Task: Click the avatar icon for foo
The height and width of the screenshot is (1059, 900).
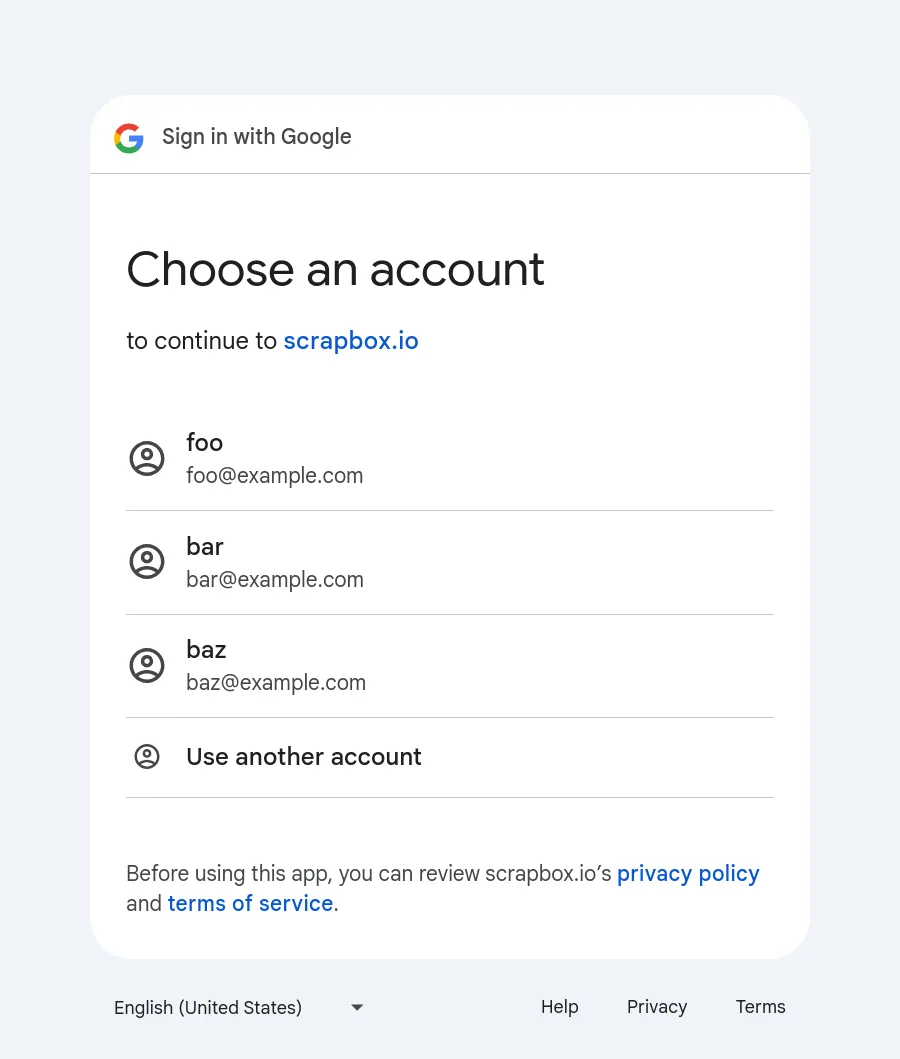Action: (x=147, y=459)
